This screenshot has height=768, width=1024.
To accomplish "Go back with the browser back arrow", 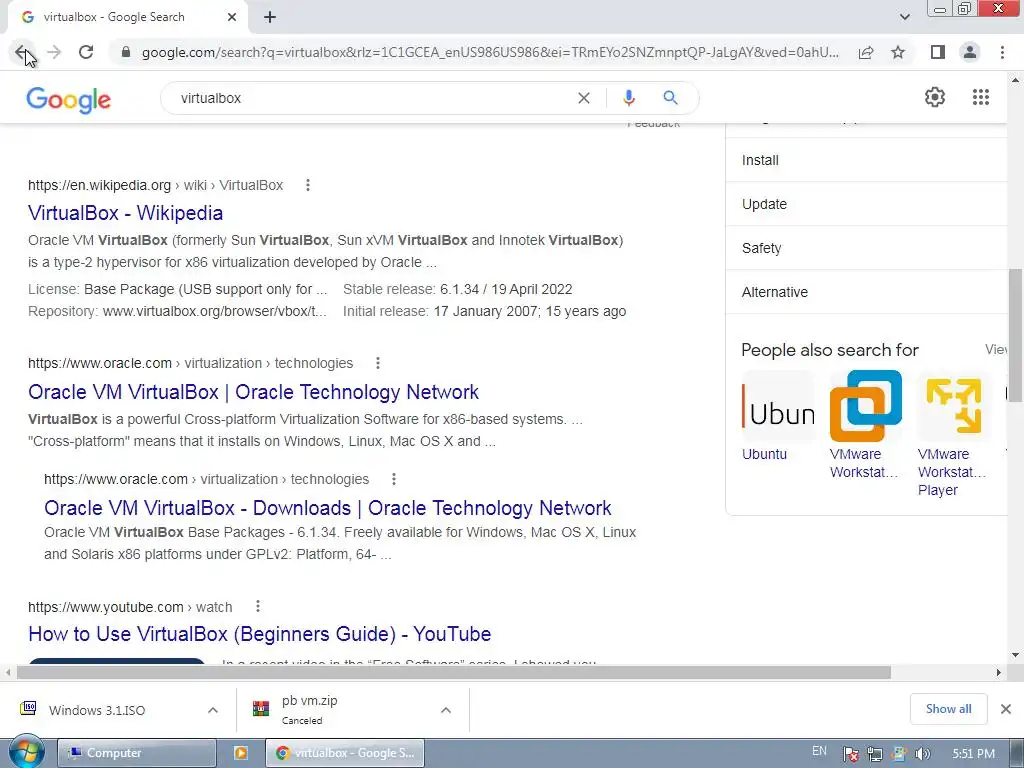I will click(21, 52).
